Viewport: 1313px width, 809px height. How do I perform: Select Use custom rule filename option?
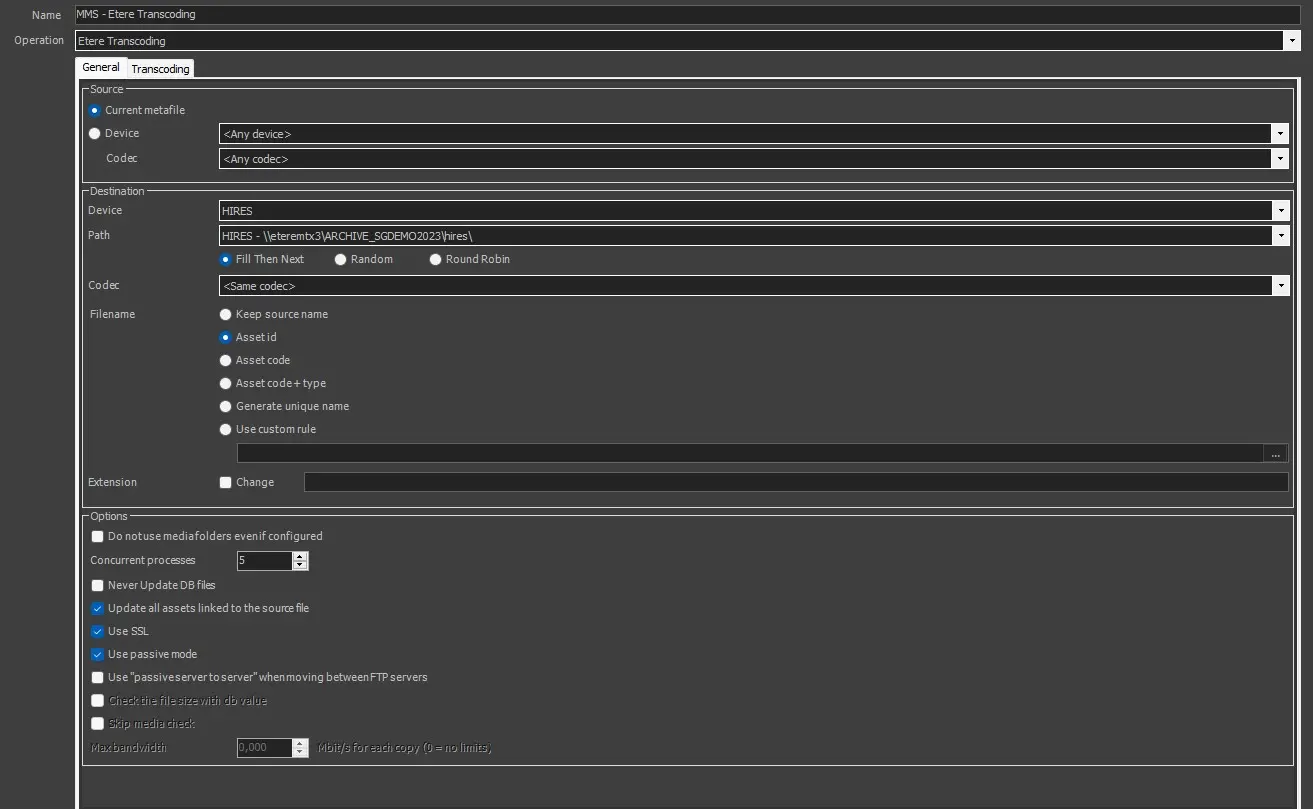click(226, 430)
